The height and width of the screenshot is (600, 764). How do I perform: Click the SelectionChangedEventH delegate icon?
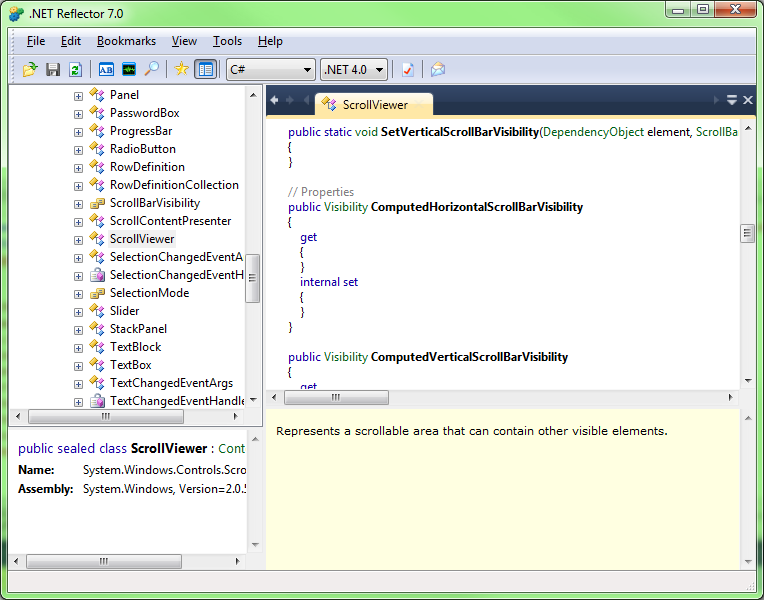97,275
